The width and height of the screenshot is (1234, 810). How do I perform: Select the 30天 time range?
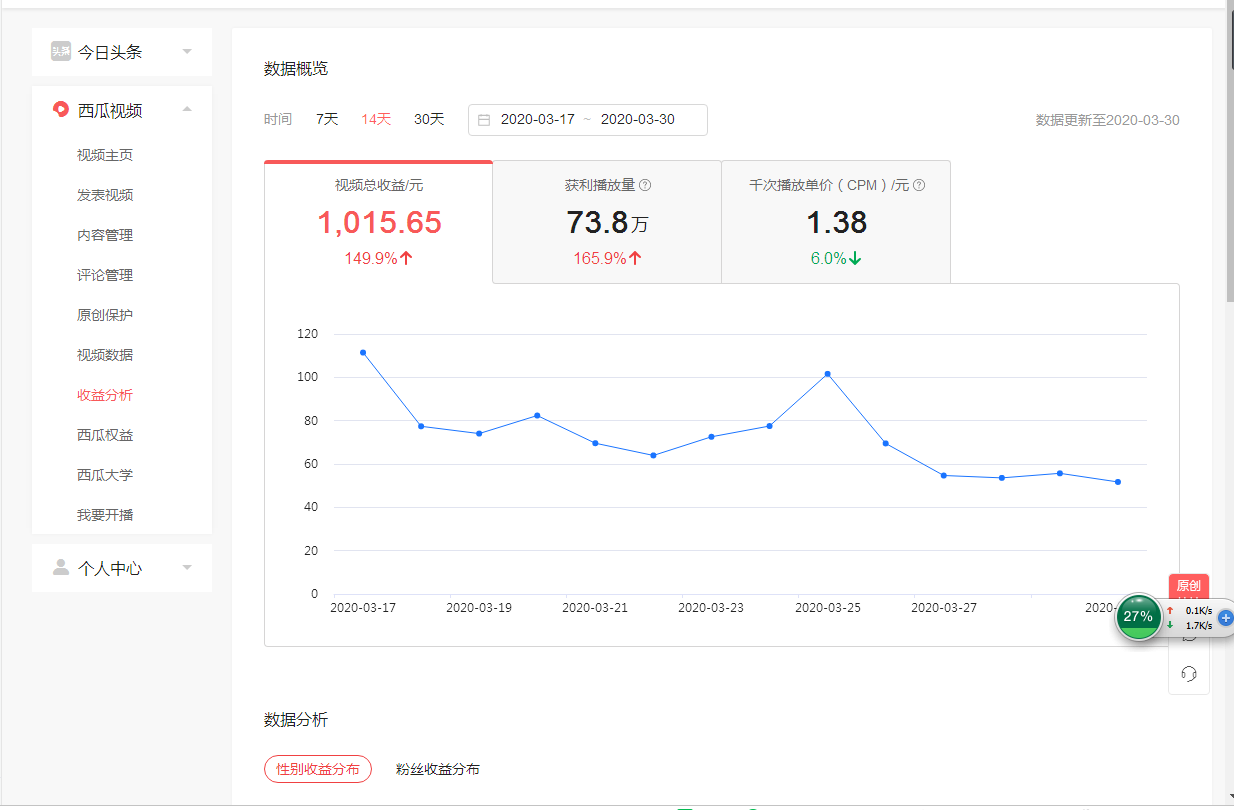[429, 119]
